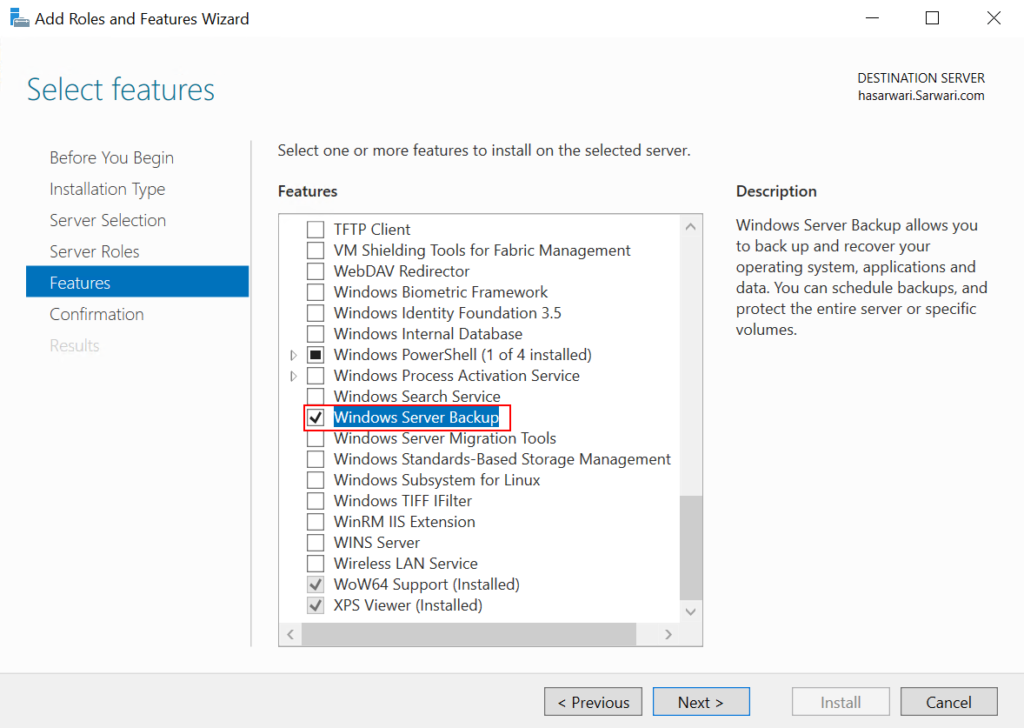Open the Installation Type step
This screenshot has height=728, width=1024.
[x=107, y=188]
